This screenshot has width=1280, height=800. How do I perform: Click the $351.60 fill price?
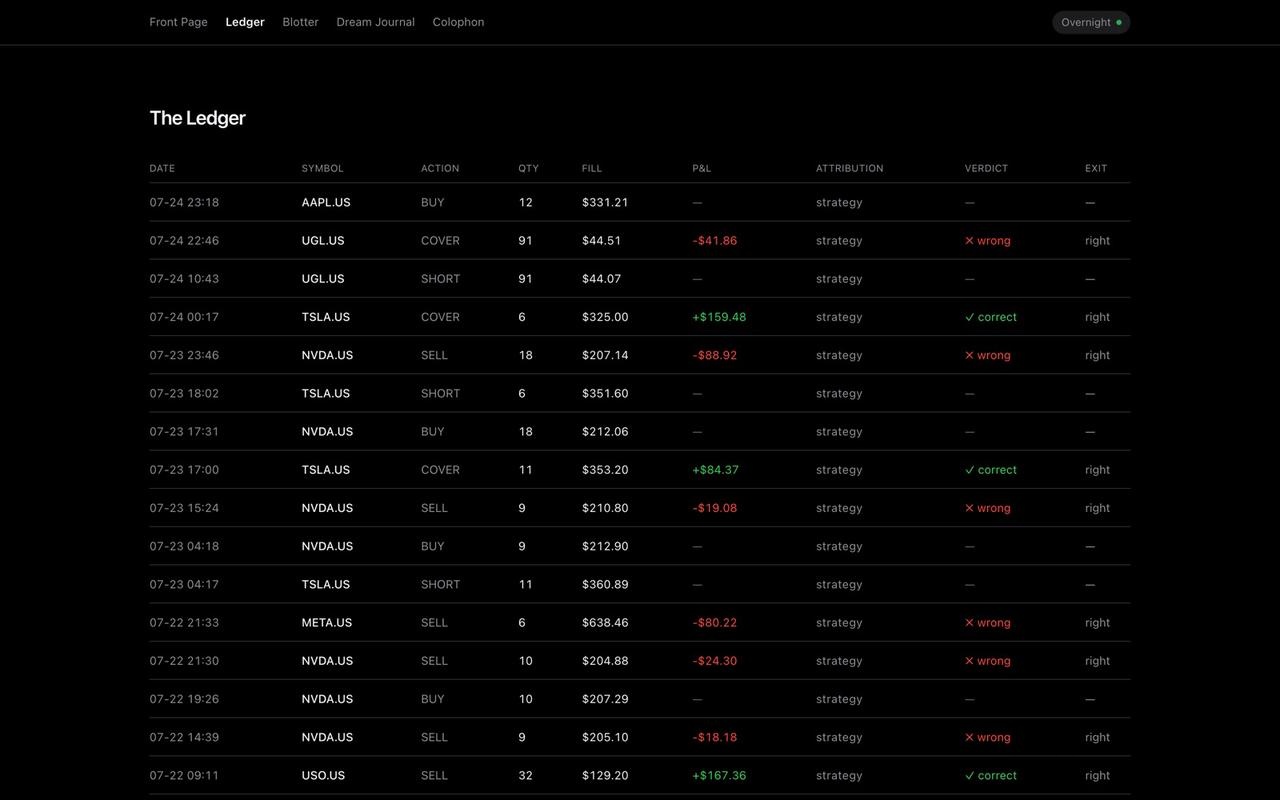pyautogui.click(x=605, y=393)
